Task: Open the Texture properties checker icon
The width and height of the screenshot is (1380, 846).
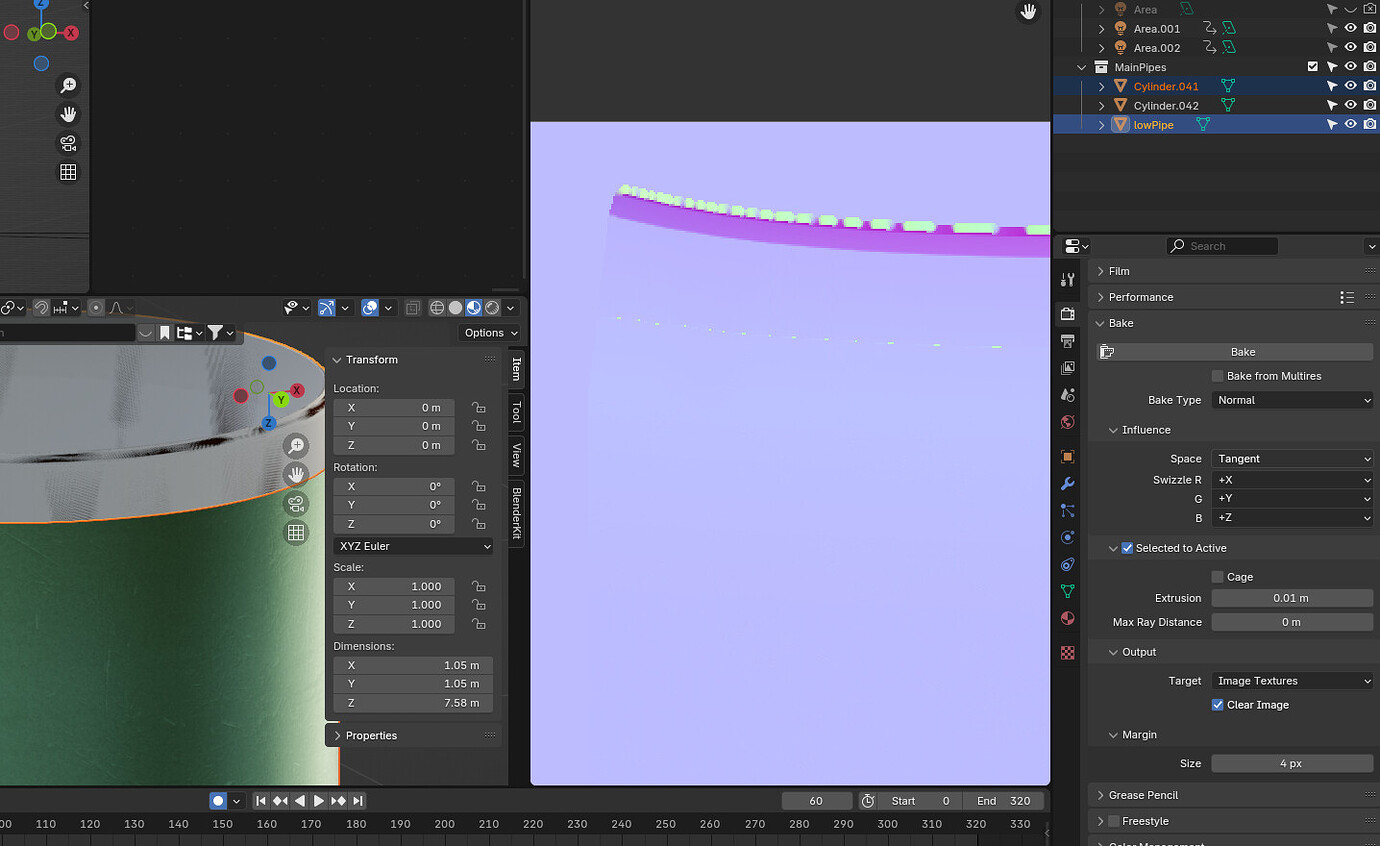Action: (x=1067, y=652)
